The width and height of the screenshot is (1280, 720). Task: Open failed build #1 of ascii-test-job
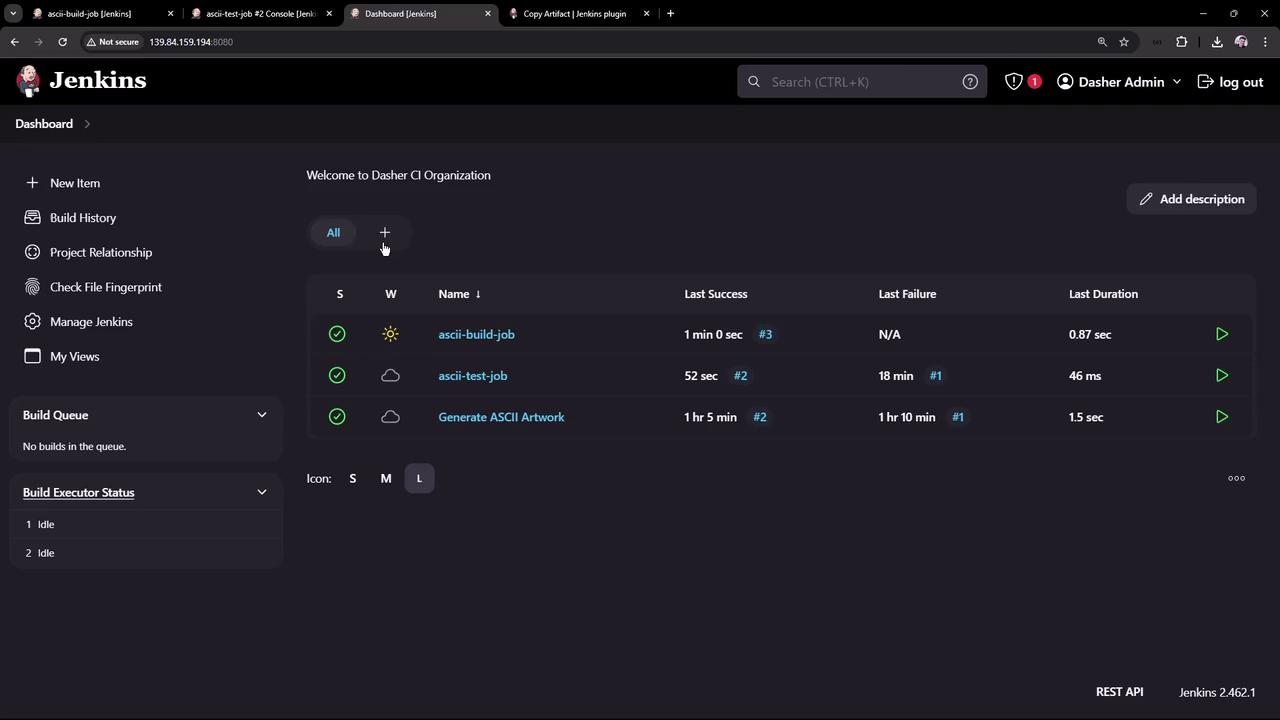tap(935, 376)
